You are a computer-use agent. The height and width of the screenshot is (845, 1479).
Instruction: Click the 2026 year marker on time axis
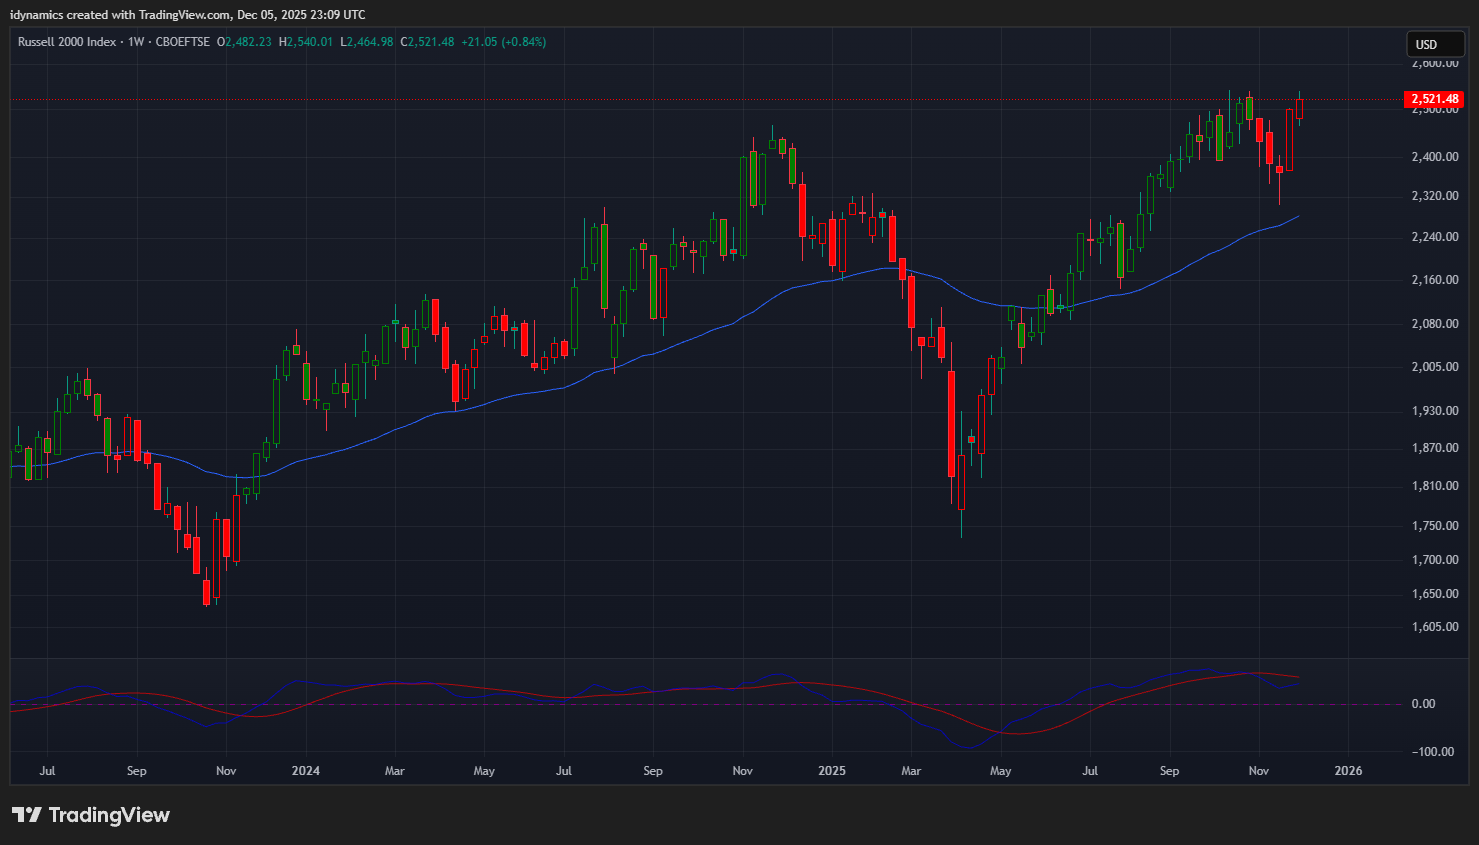pos(1348,771)
